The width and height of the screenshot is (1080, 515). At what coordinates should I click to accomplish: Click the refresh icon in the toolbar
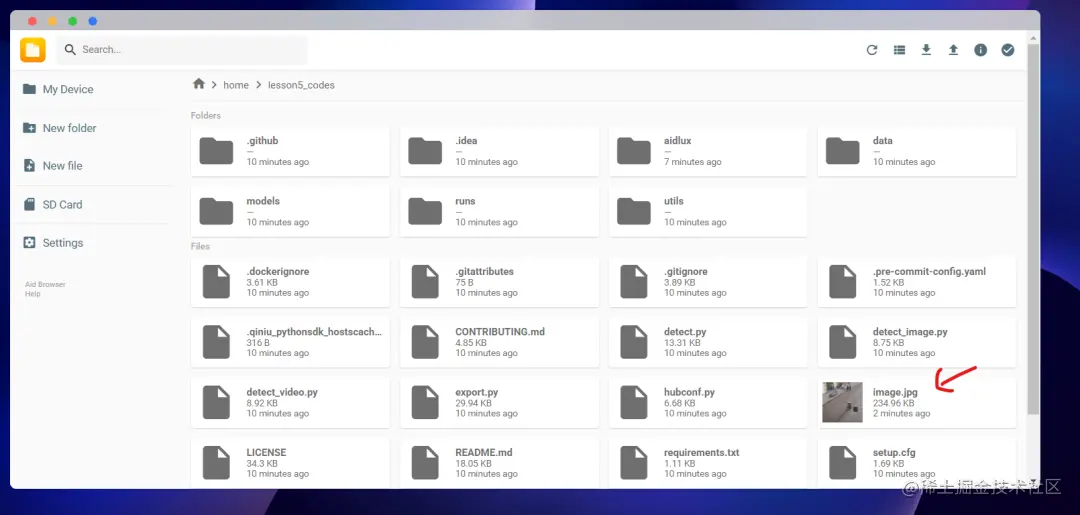(872, 50)
